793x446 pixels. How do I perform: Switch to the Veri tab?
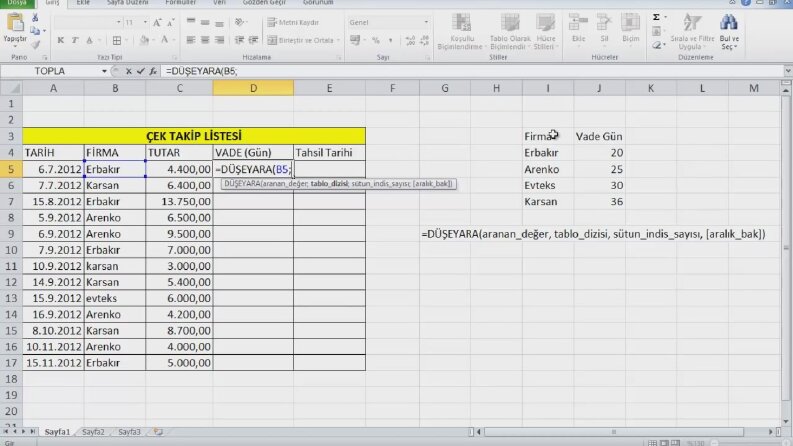219,3
